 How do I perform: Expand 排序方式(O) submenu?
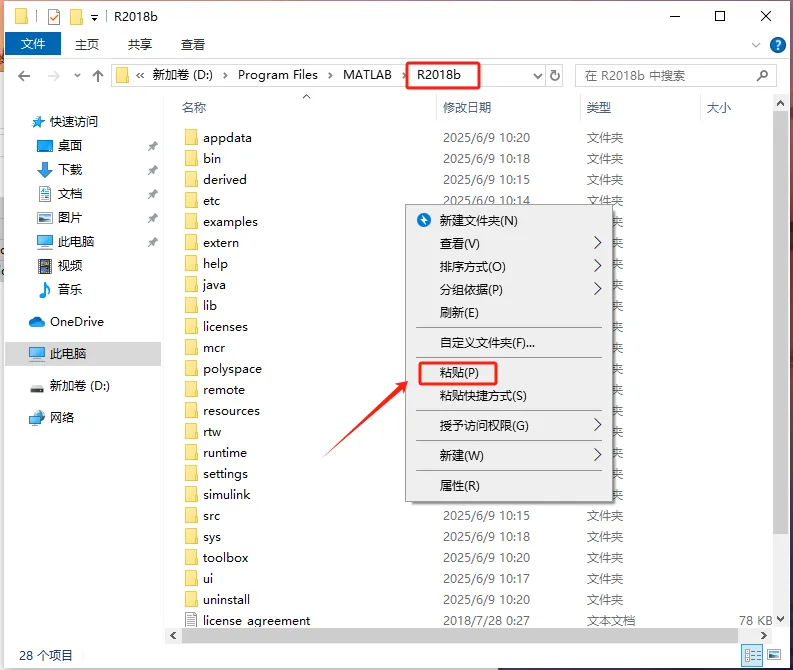(x=598, y=266)
